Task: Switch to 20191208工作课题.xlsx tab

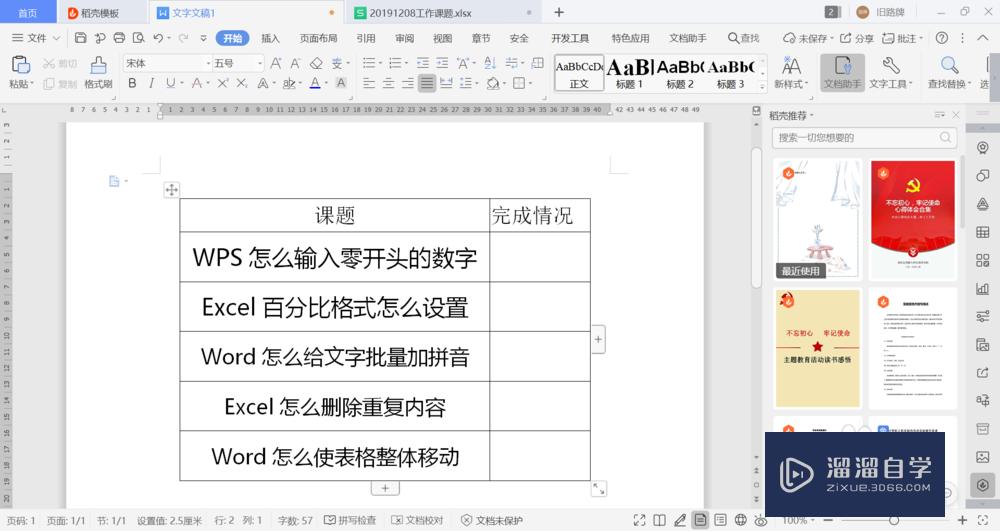Action: coord(444,12)
